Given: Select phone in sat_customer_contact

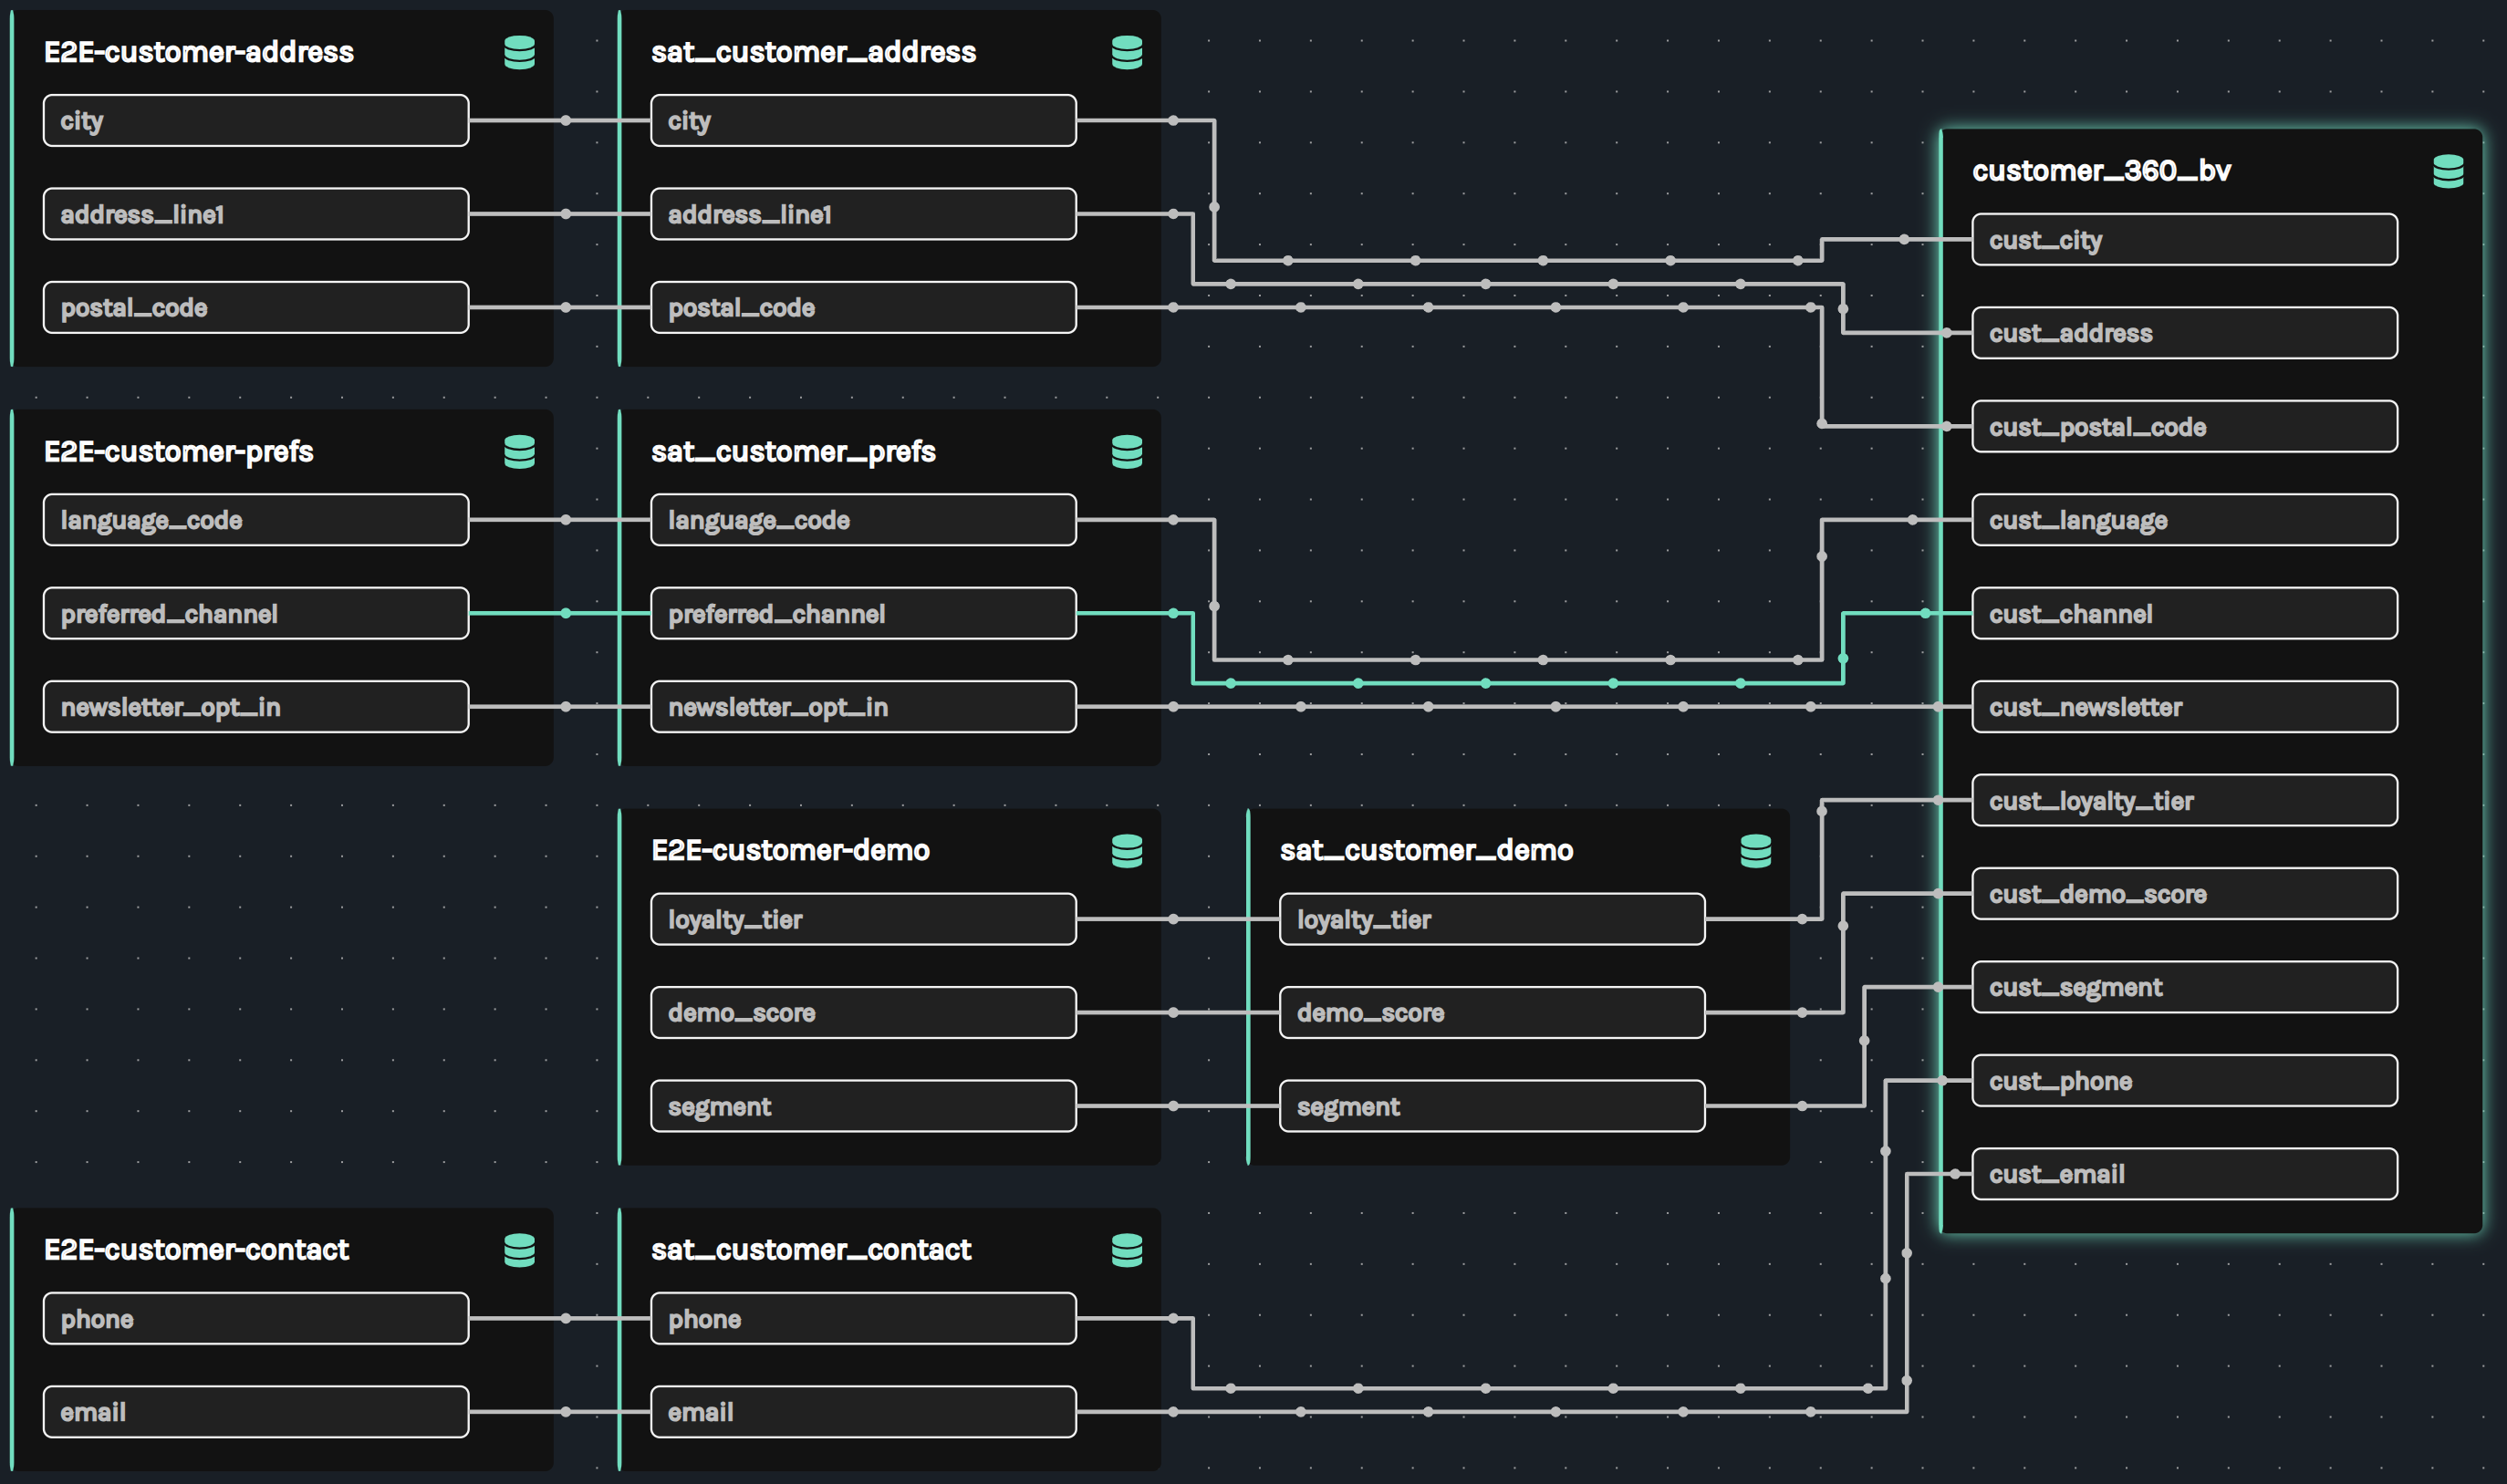Looking at the screenshot, I should point(863,1319).
